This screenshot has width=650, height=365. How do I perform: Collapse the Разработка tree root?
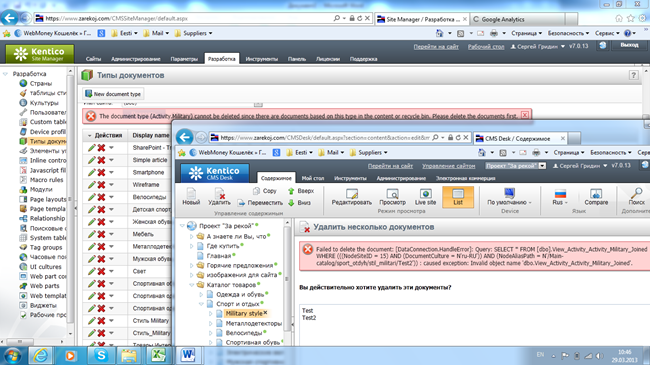5,74
